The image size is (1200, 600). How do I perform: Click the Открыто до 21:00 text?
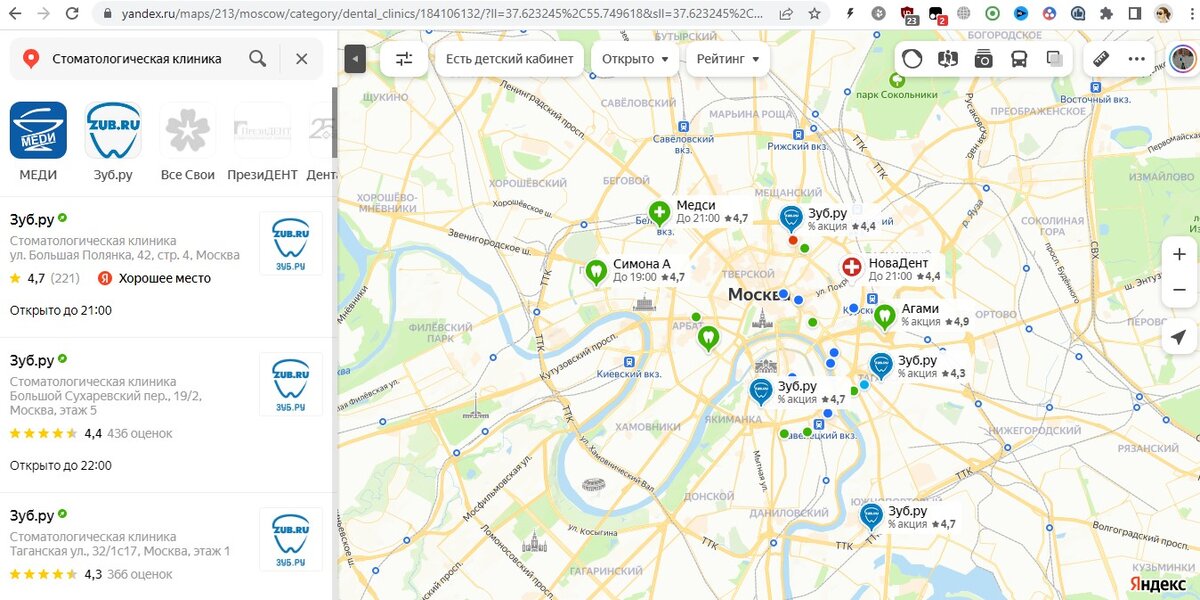point(61,310)
